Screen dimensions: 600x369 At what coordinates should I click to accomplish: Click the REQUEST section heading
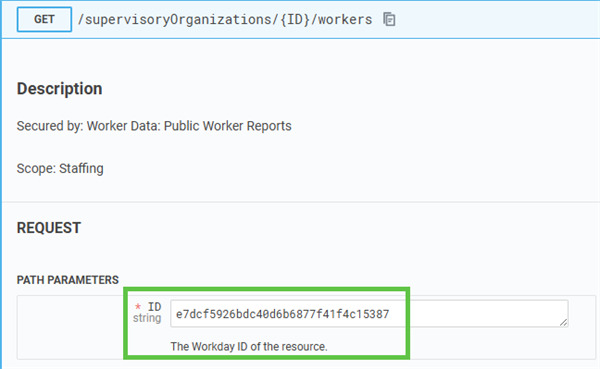click(x=49, y=228)
